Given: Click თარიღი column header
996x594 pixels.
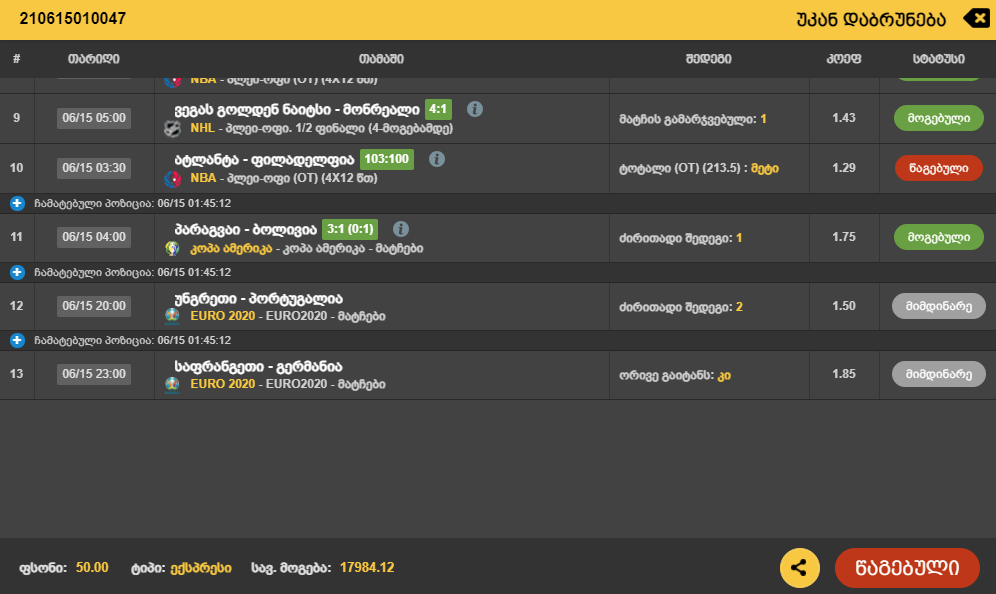Looking at the screenshot, I should [94, 58].
